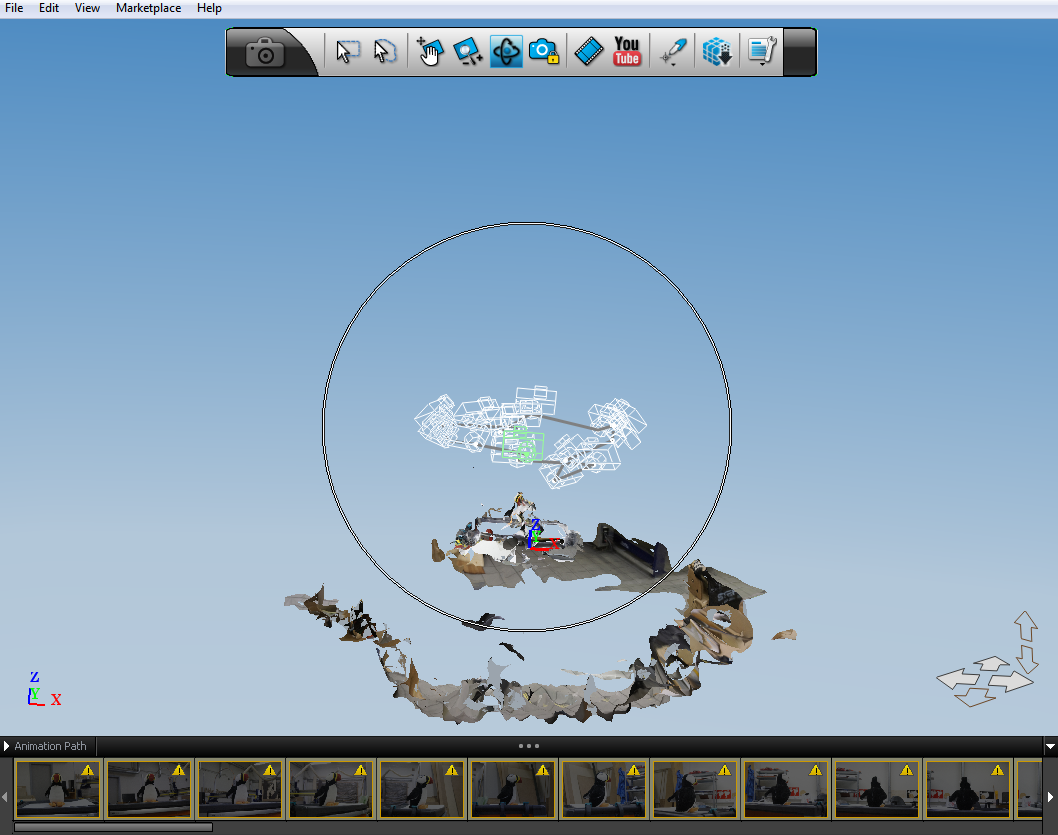This screenshot has height=835, width=1058.
Task: Activate the Pan hand tool
Action: pos(430,51)
